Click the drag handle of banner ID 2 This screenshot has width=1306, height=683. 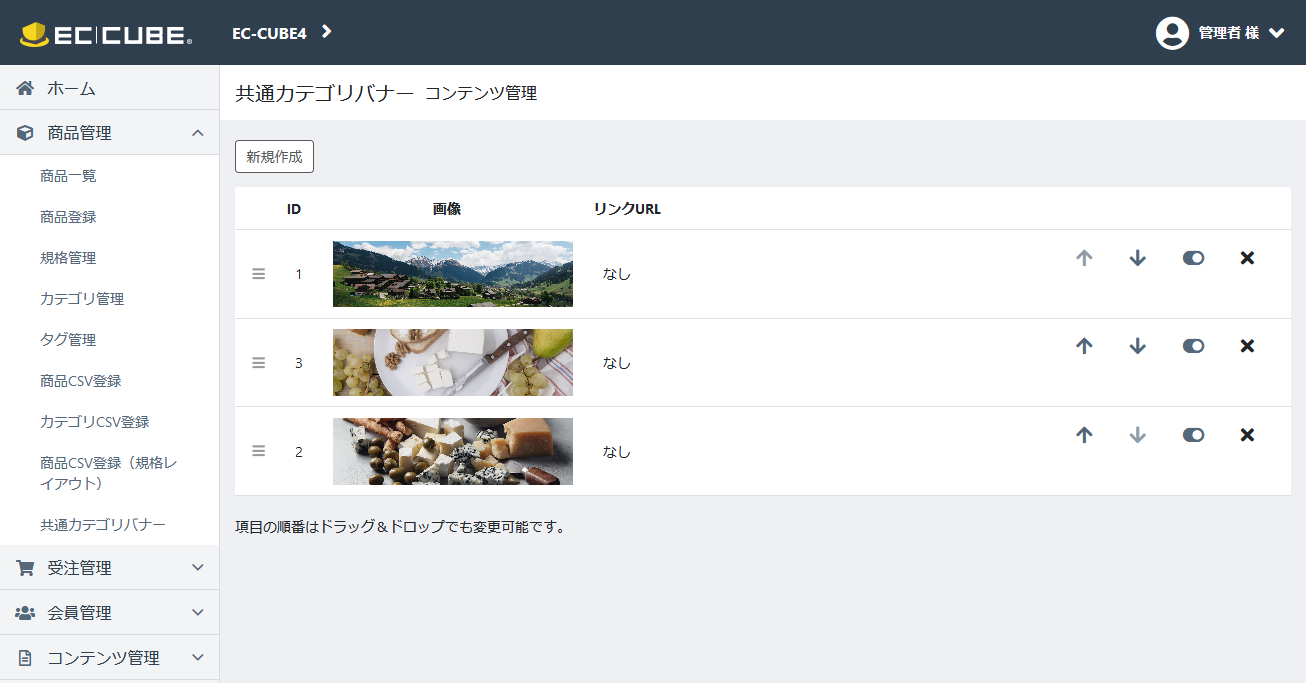click(x=259, y=452)
